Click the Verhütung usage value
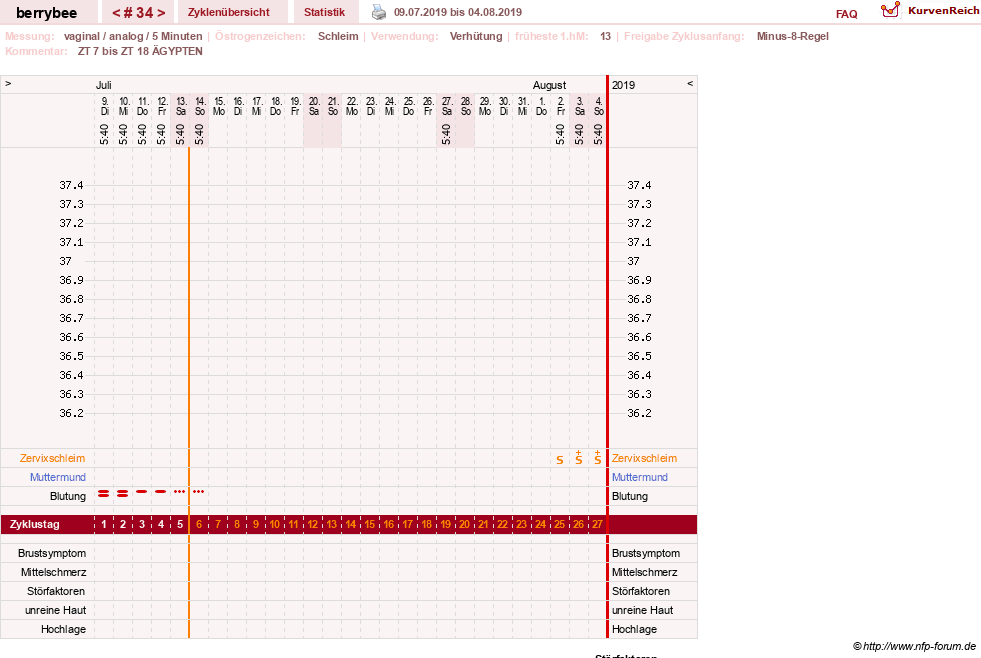 [475, 36]
